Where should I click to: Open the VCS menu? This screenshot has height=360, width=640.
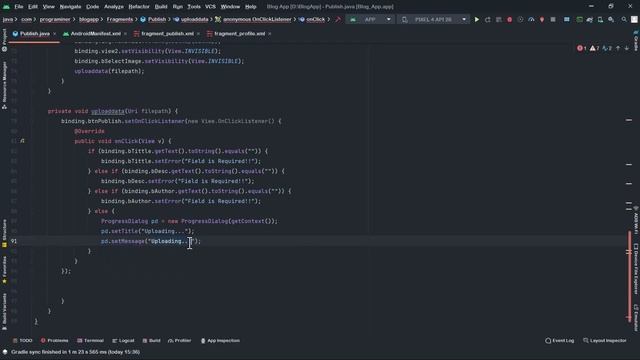pos(210,7)
